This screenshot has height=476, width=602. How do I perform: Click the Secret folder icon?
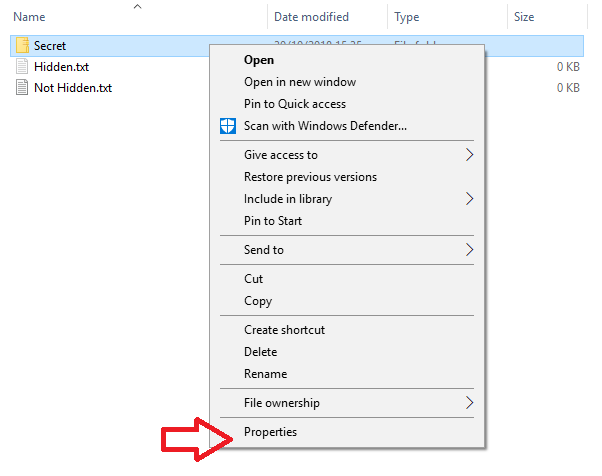click(x=22, y=45)
